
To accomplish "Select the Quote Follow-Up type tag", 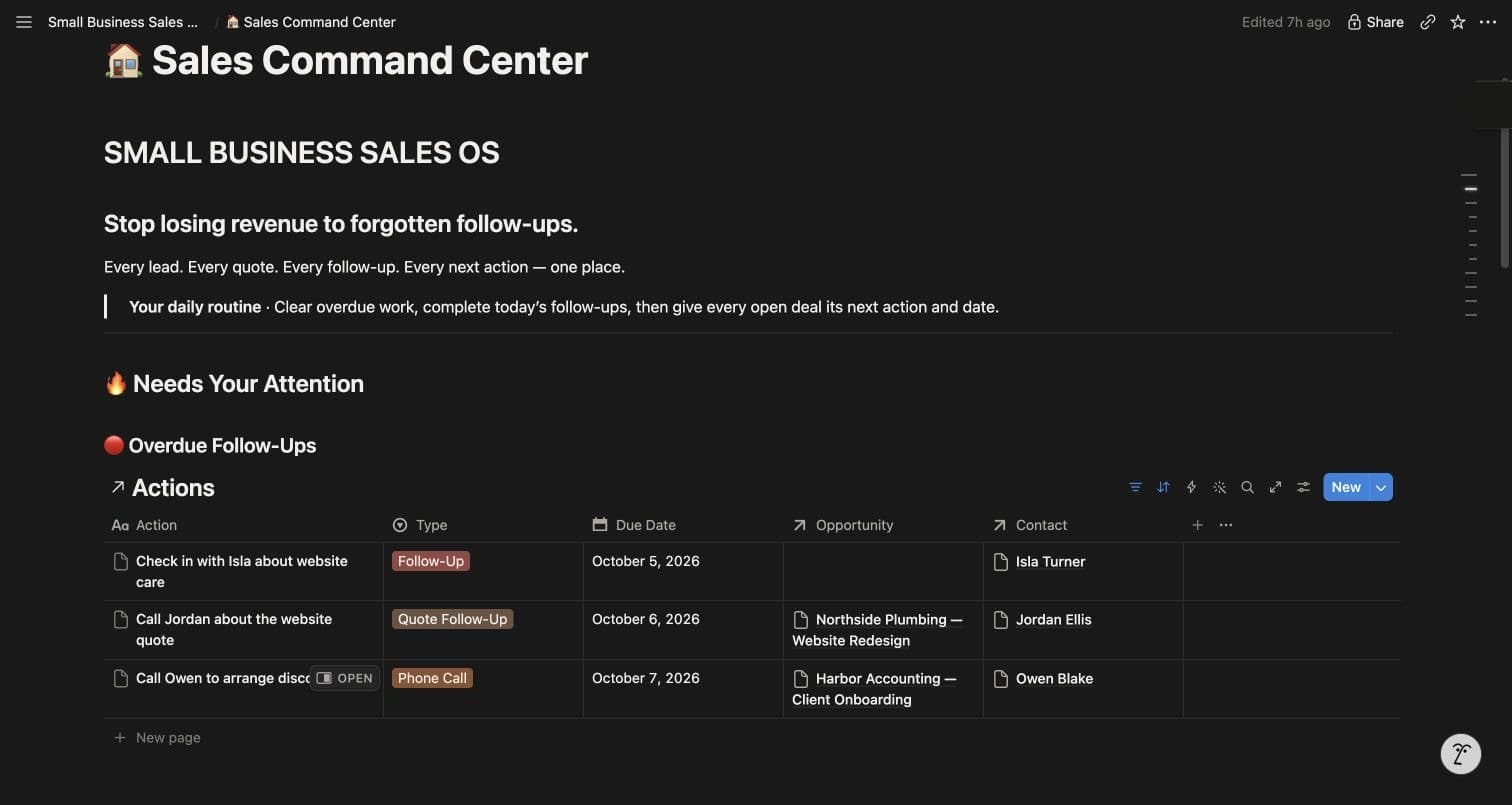I will [453, 619].
